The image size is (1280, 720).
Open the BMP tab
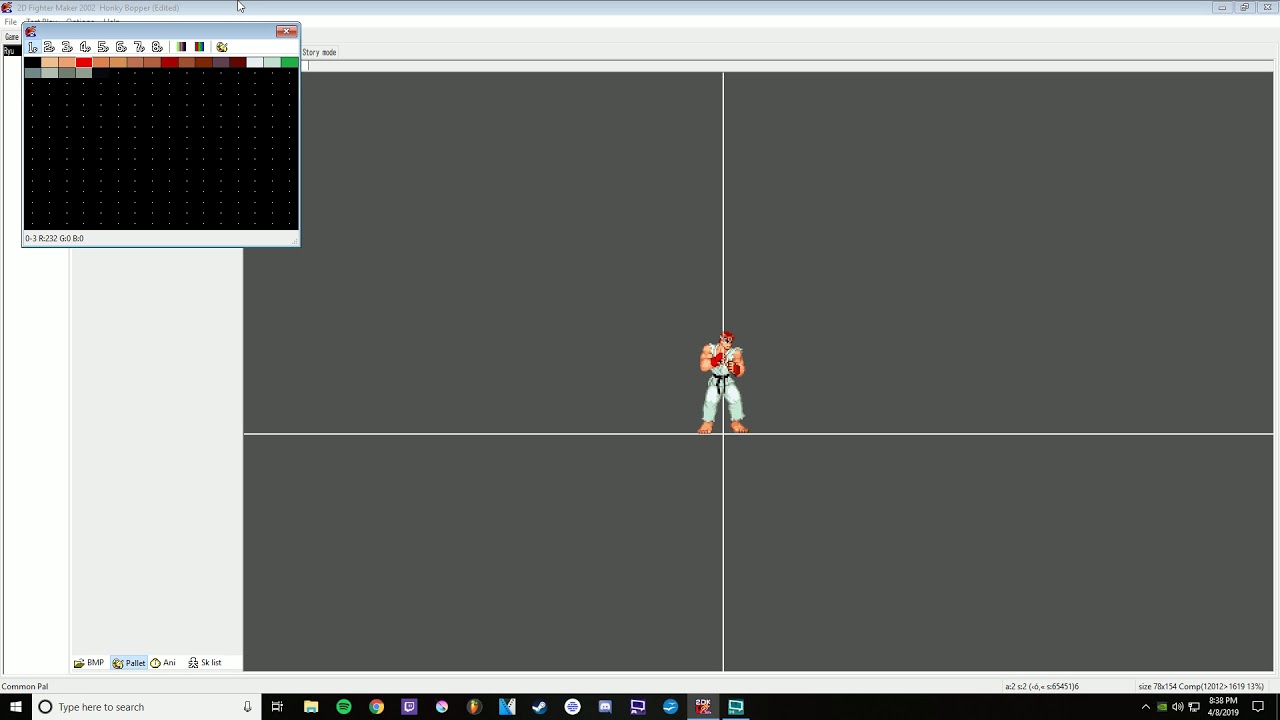pyautogui.click(x=89, y=663)
